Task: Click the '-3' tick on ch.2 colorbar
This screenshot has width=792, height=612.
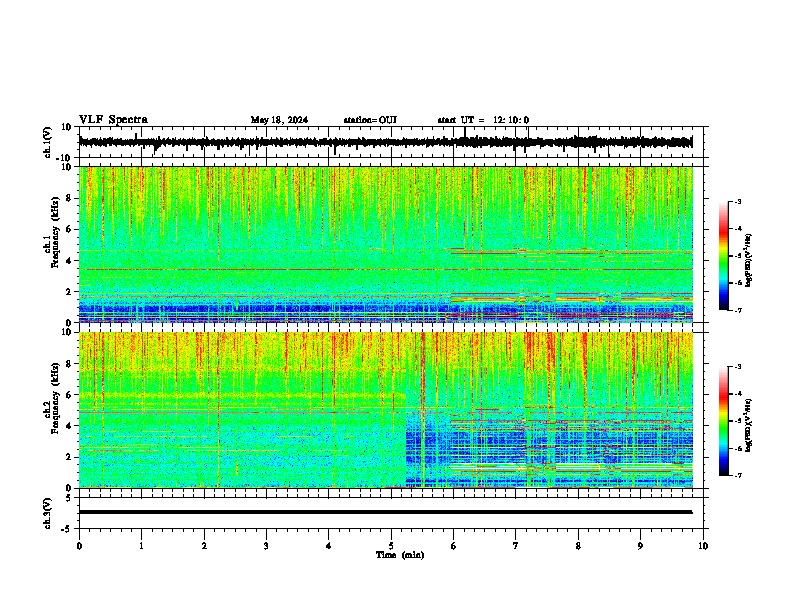Action: tap(737, 367)
